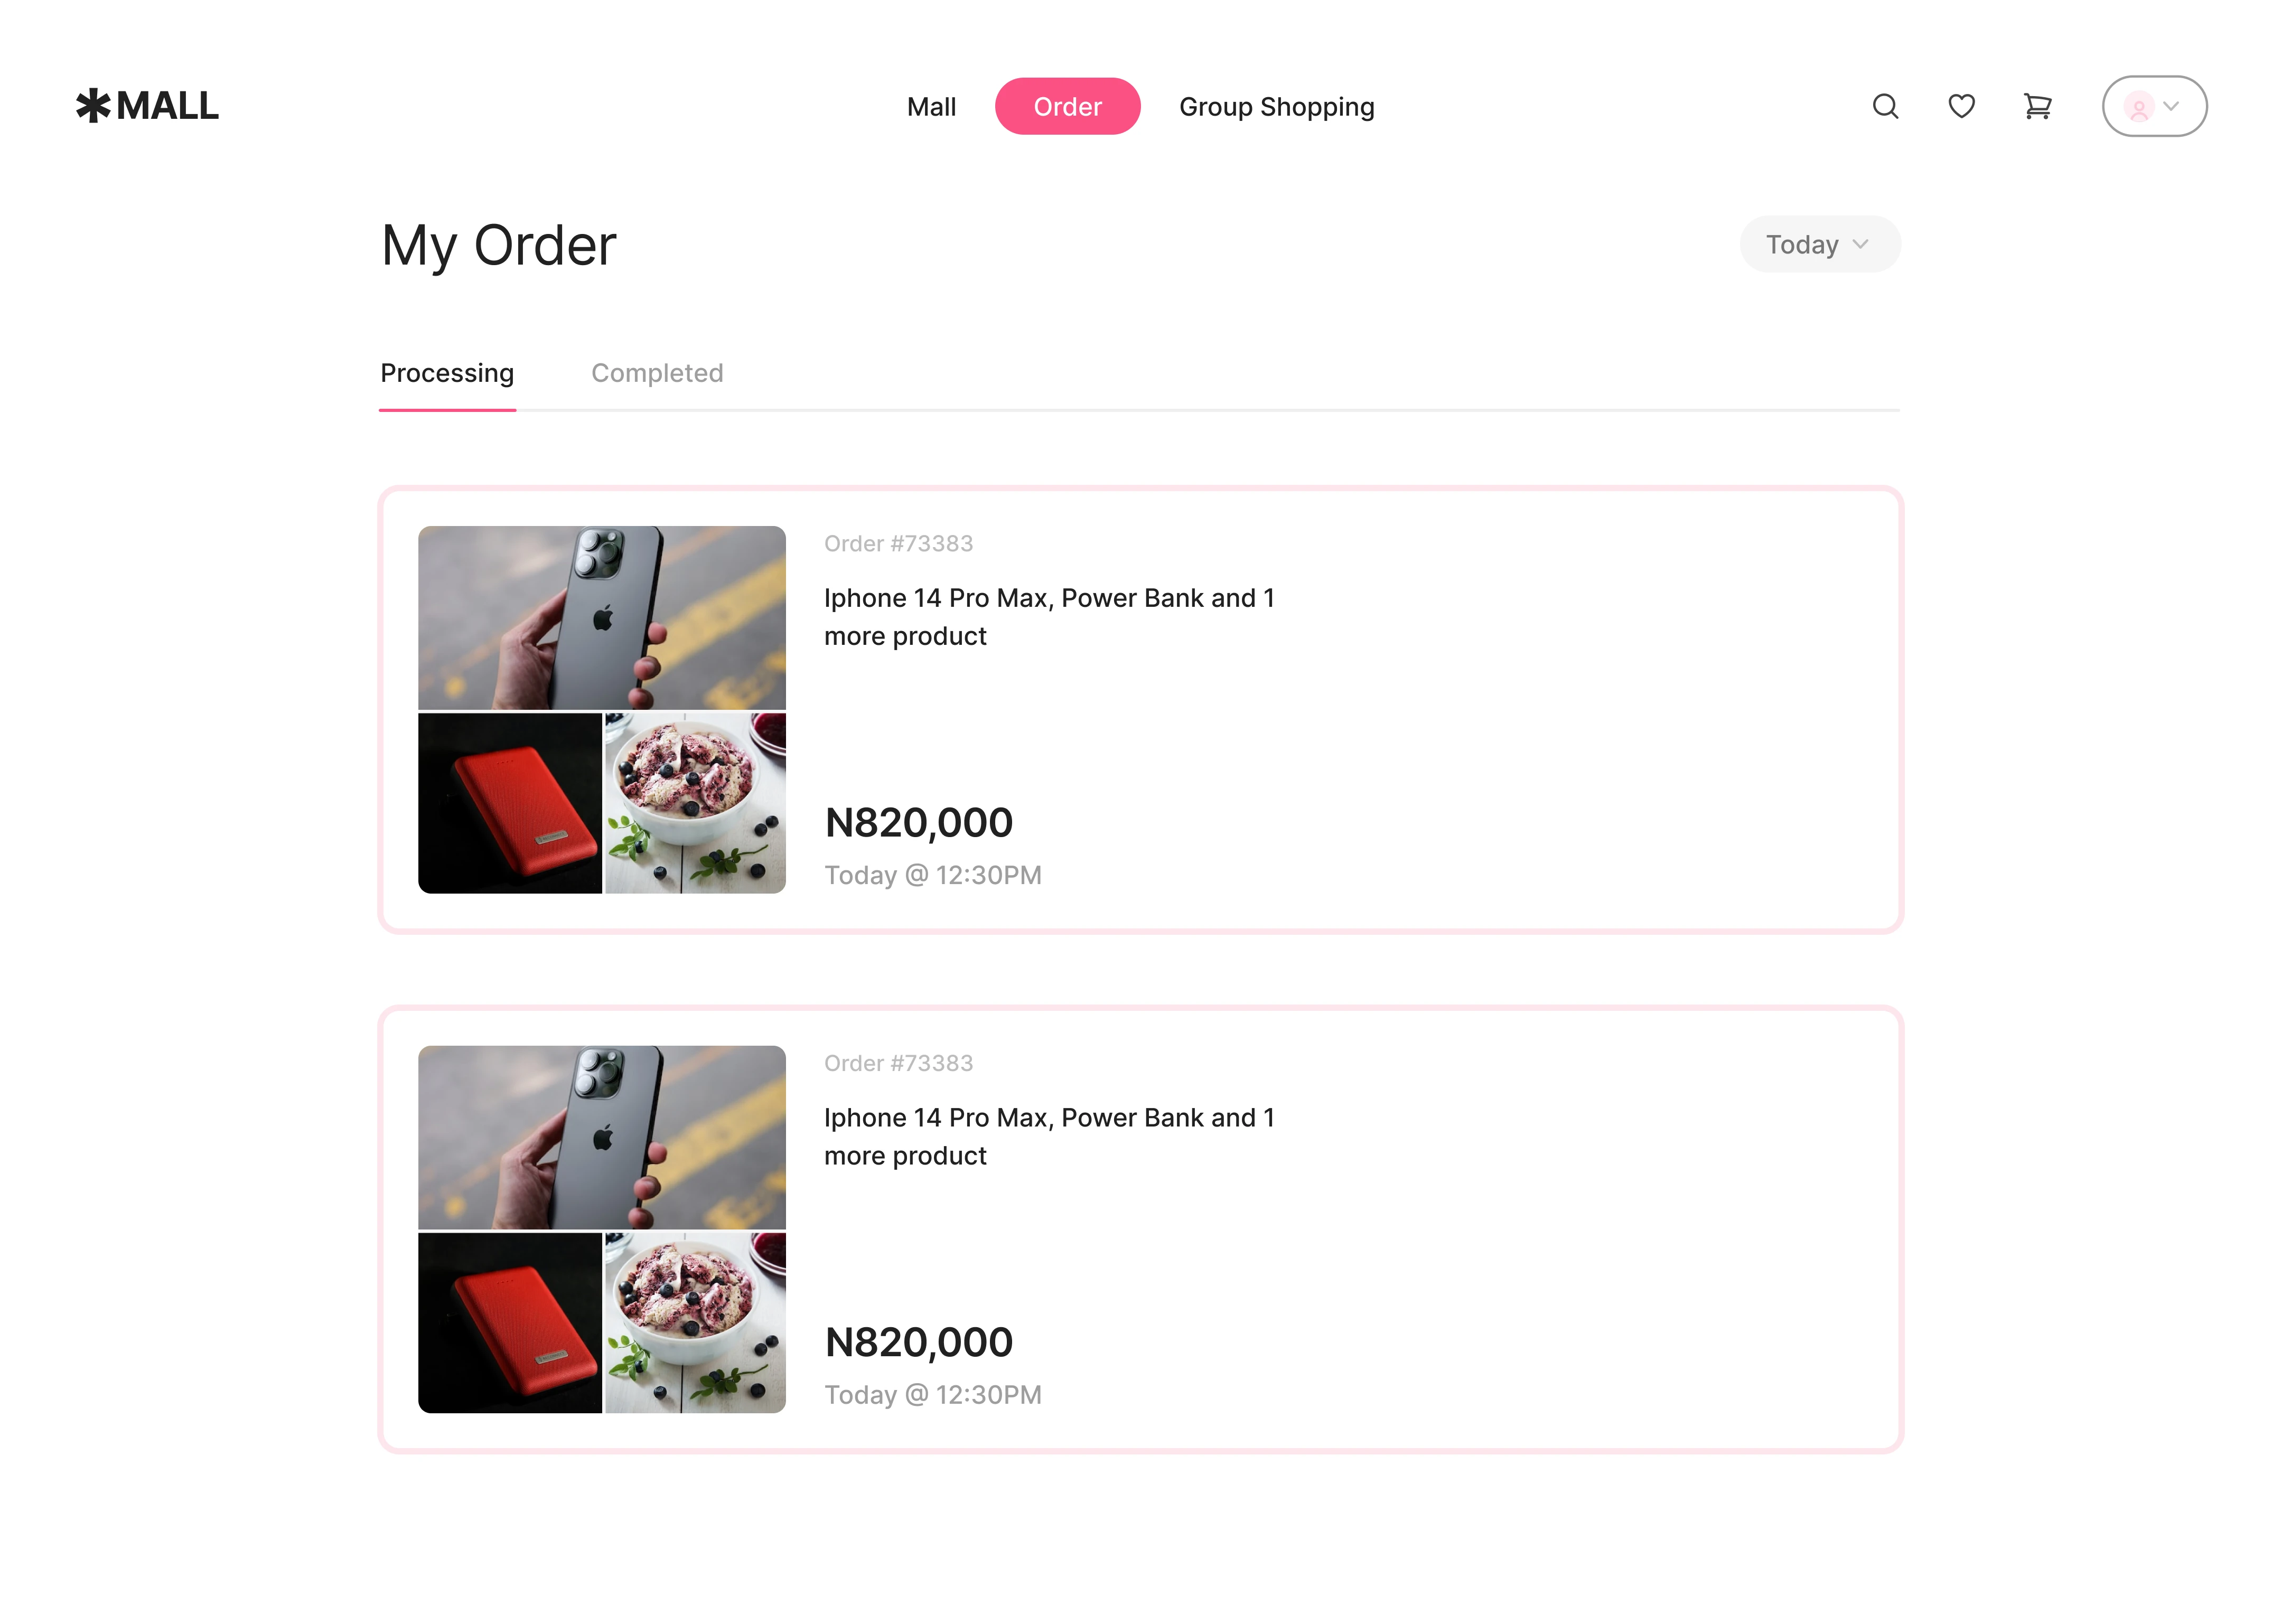Select the Processing tab

(447, 373)
